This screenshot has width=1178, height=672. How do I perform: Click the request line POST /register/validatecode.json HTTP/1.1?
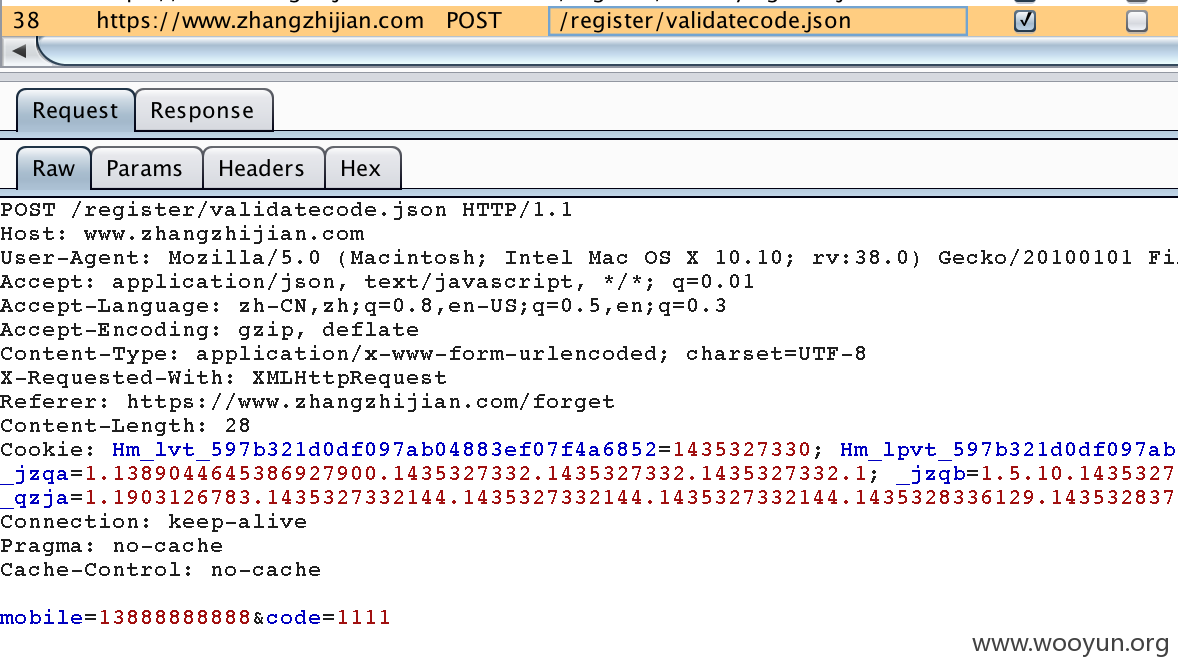pyautogui.click(x=286, y=210)
